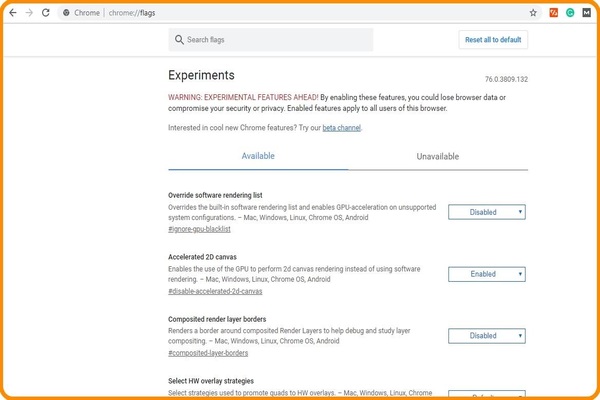The height and width of the screenshot is (400, 600).
Task: Open the red extension icon in toolbar
Action: pos(554,13)
